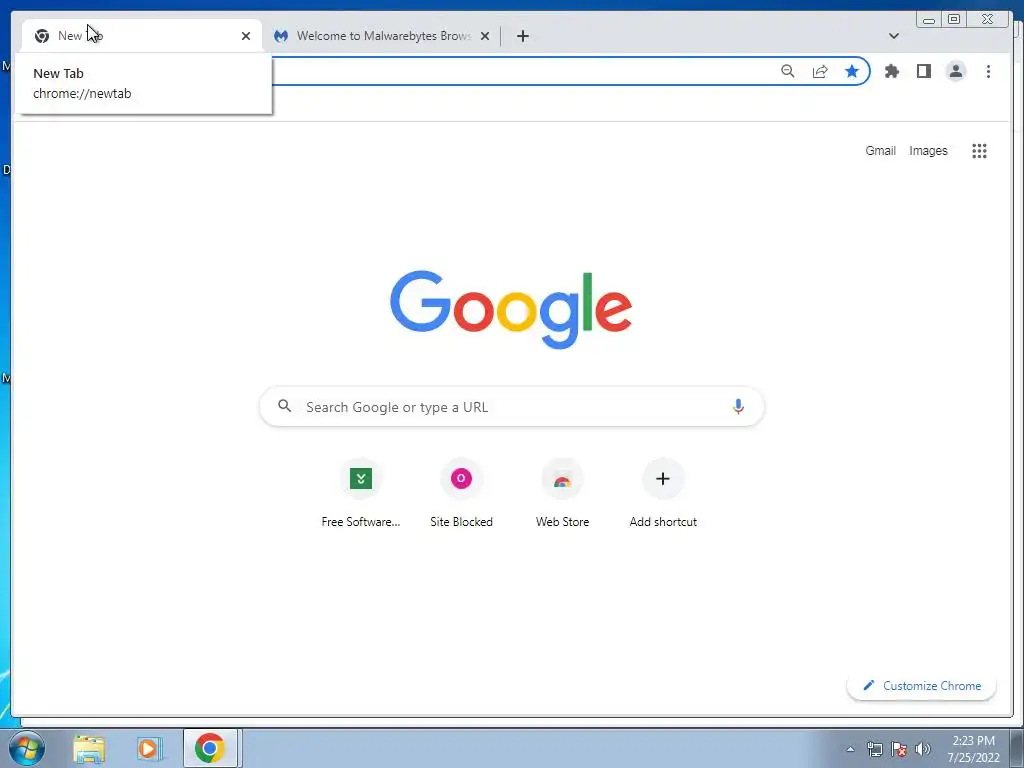Open the volume speaker tray icon
This screenshot has height=768, width=1024.
tap(923, 749)
